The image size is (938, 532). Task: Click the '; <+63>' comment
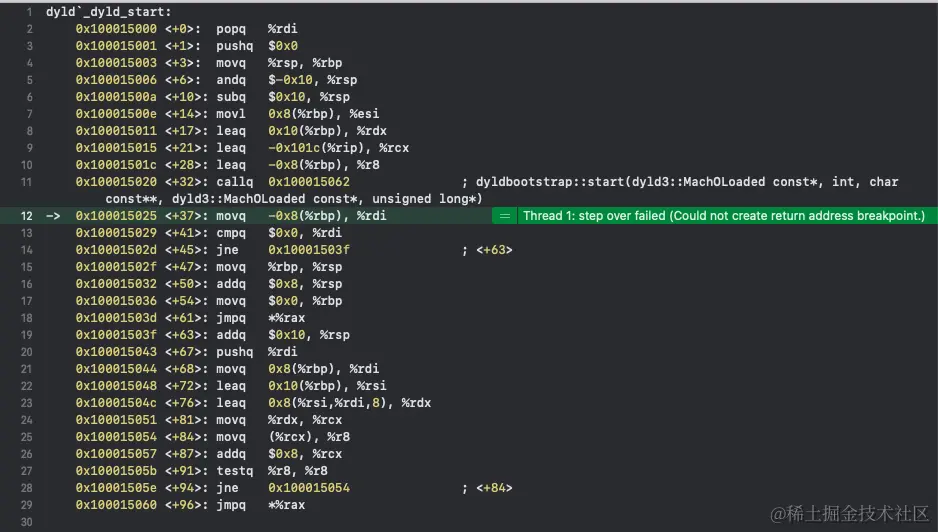pyautogui.click(x=487, y=250)
